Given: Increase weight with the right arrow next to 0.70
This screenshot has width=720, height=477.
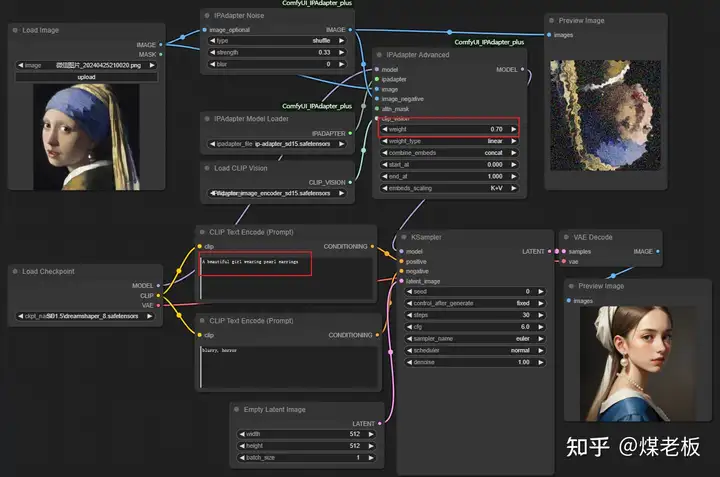Looking at the screenshot, I should point(514,129).
